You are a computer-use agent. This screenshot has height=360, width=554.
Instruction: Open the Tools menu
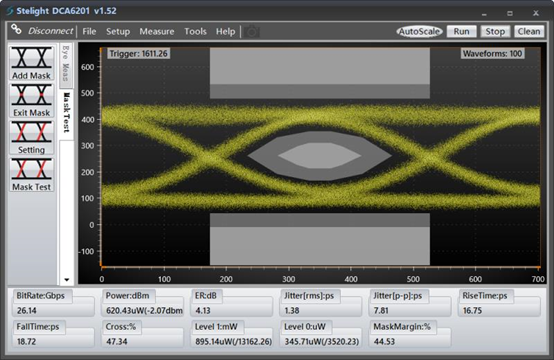click(x=195, y=31)
